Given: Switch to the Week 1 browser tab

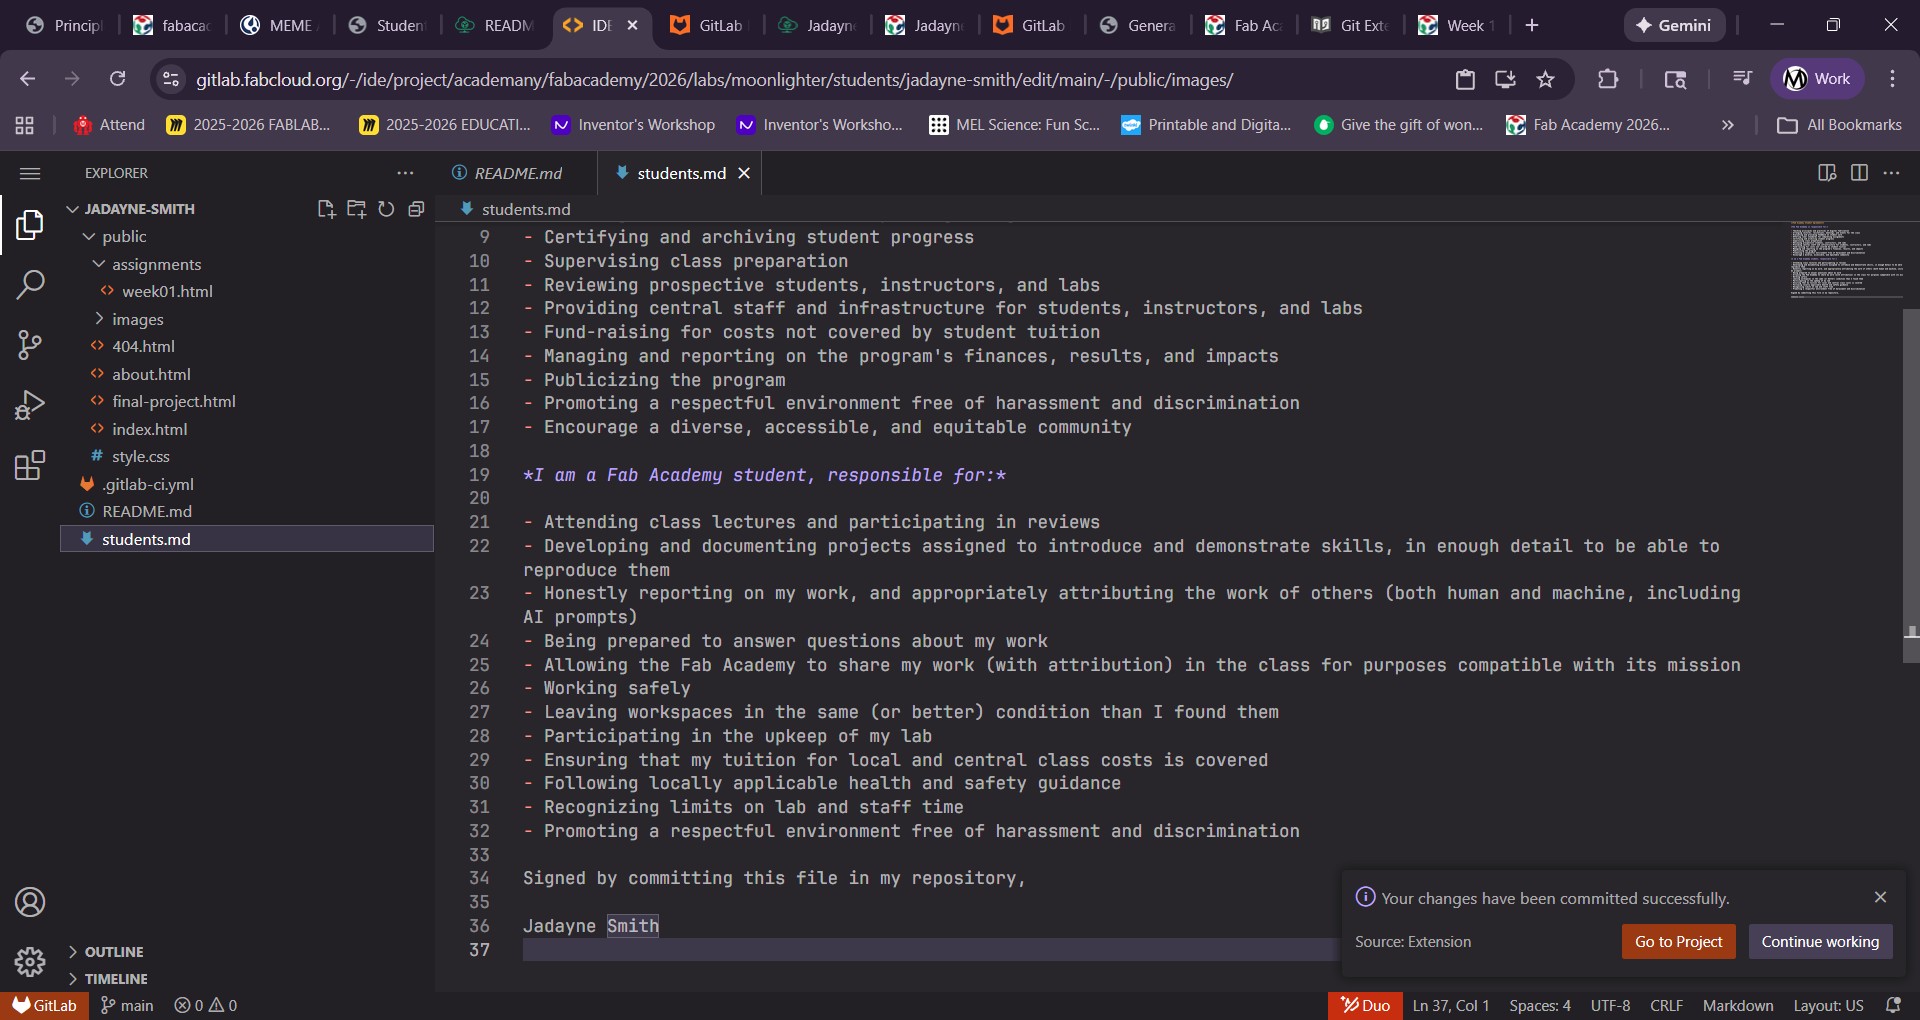Looking at the screenshot, I should (1456, 25).
